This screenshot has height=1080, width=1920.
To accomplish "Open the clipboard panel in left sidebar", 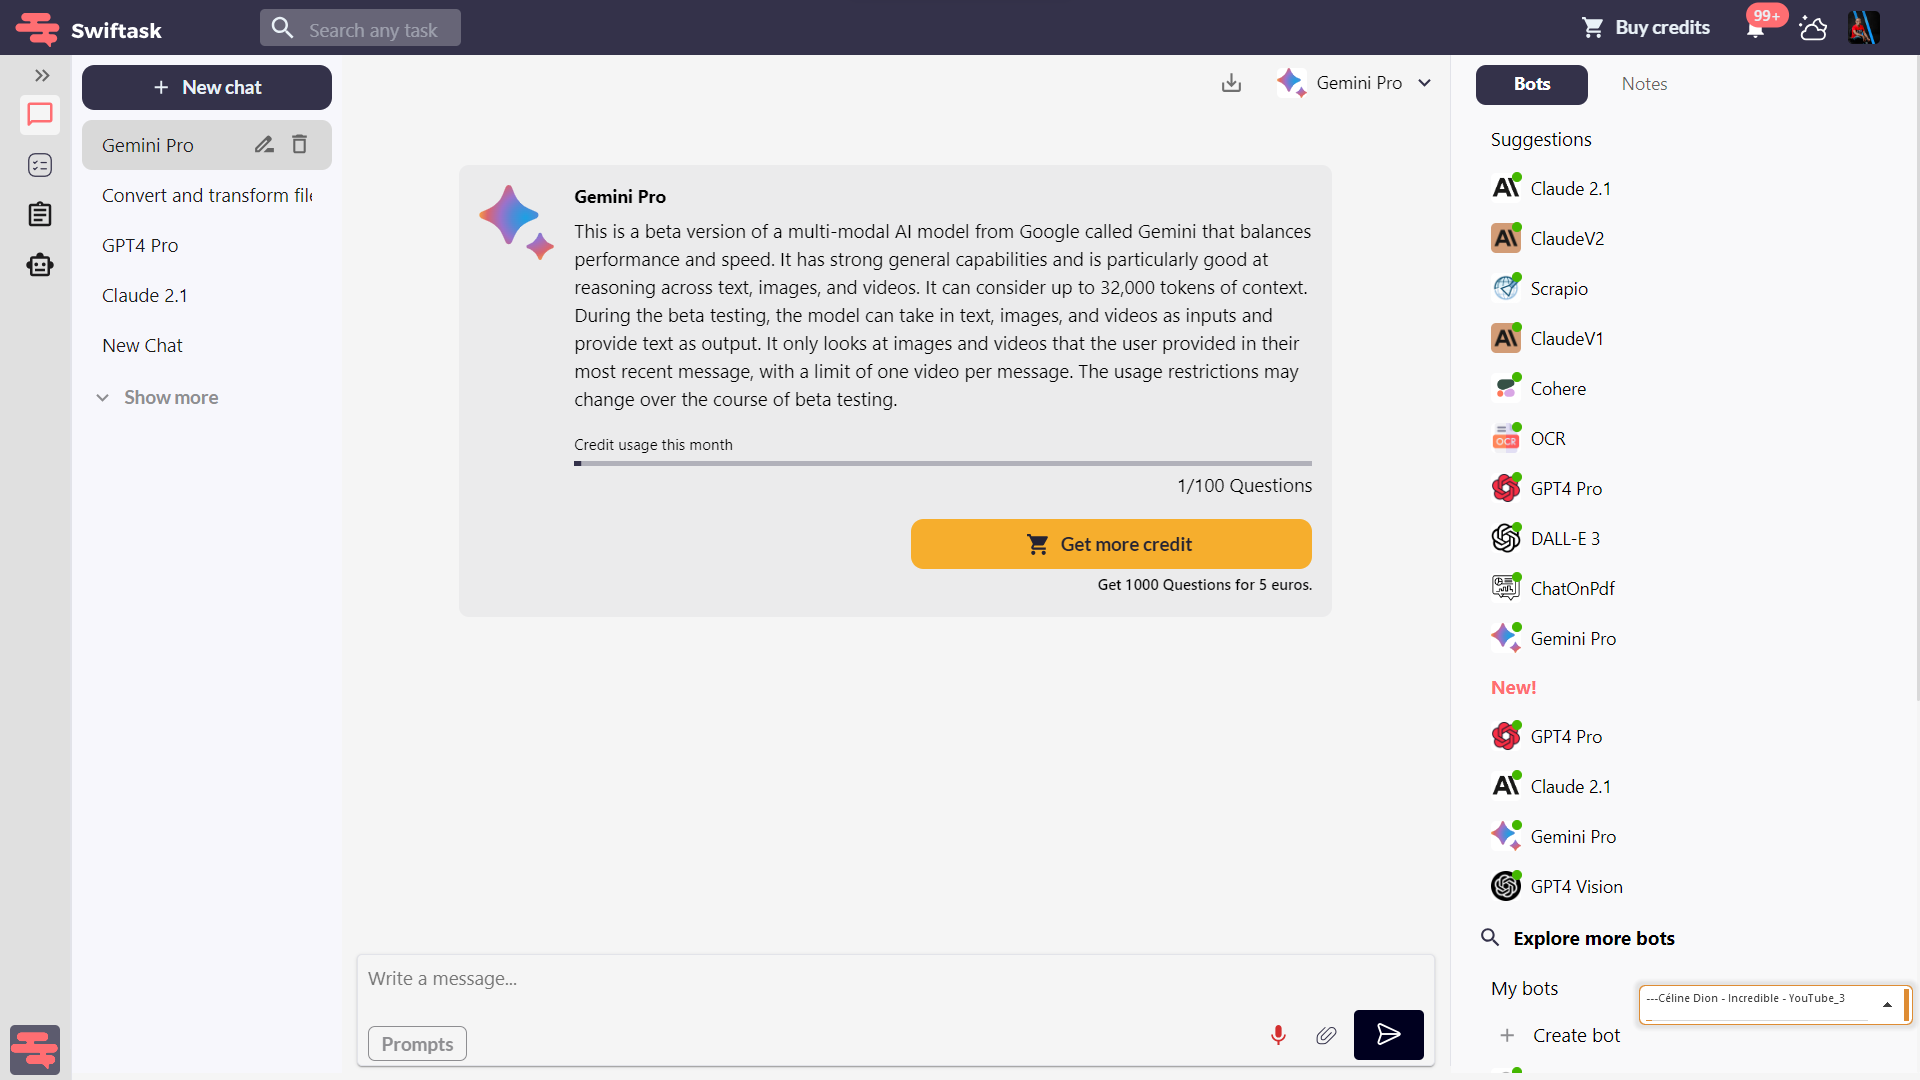I will (x=39, y=214).
